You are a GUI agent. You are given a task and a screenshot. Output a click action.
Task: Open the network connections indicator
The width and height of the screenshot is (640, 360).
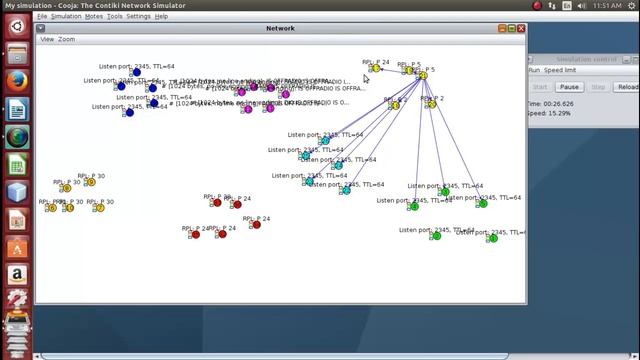(552, 5)
